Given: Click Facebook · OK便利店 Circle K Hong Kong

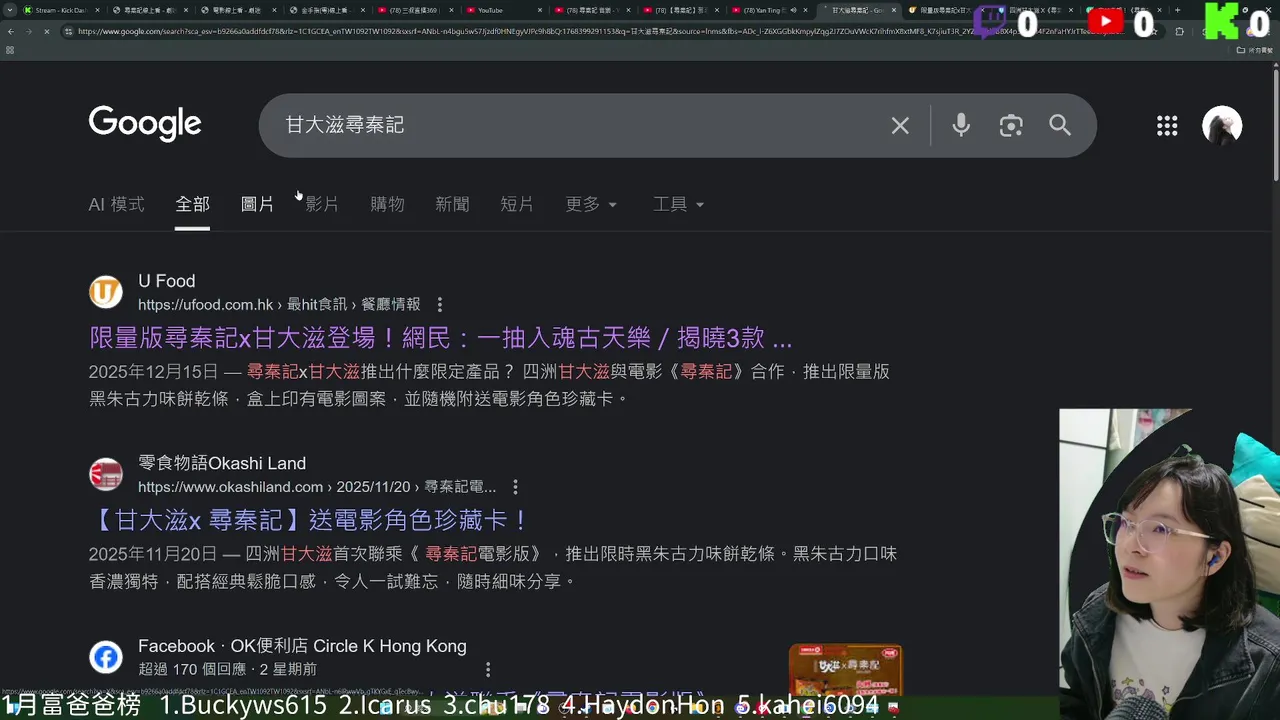Looking at the screenshot, I should (x=302, y=646).
